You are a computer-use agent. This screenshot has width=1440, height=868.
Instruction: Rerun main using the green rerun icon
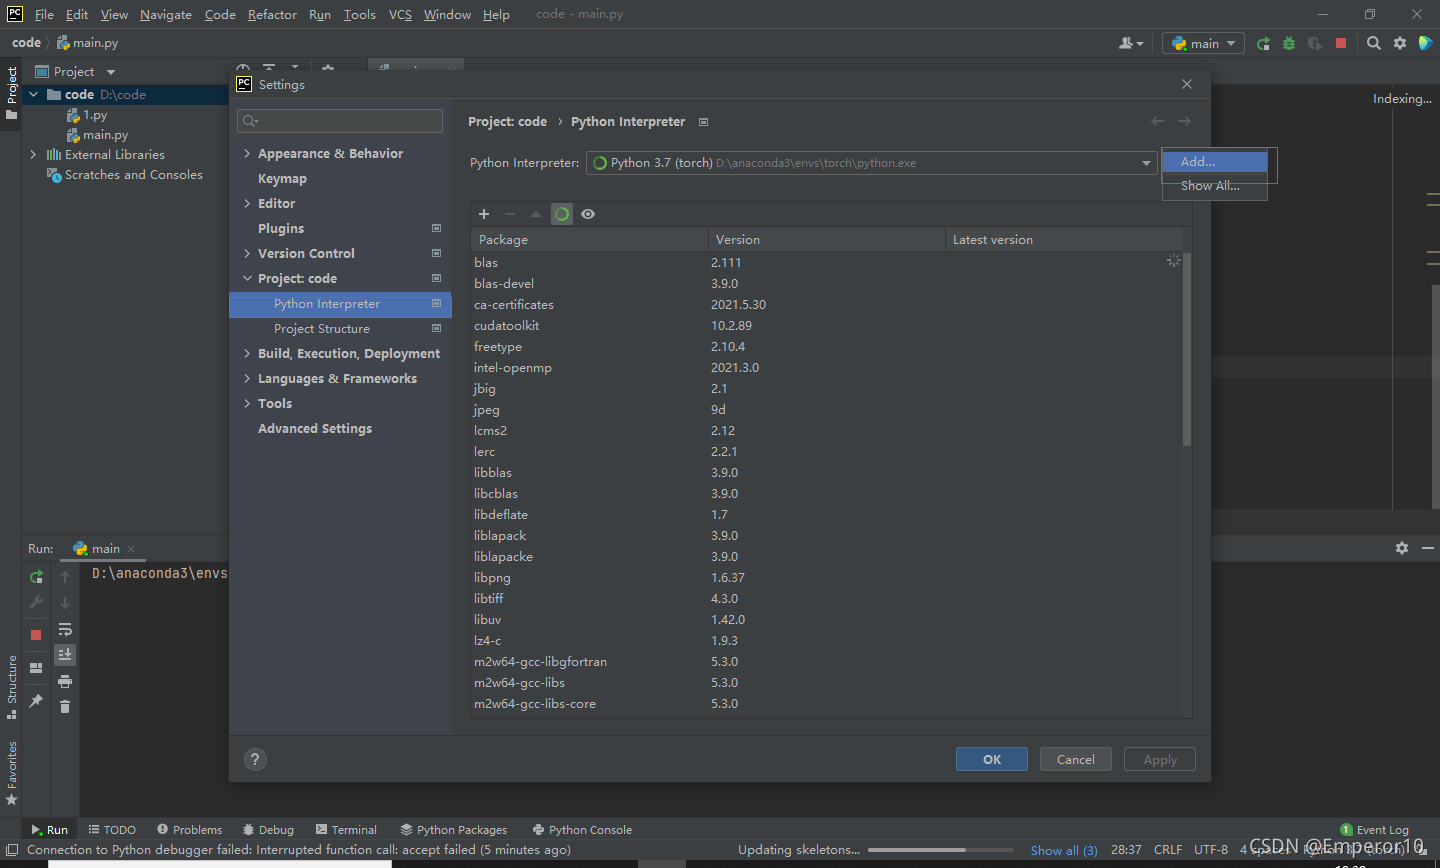coord(36,577)
